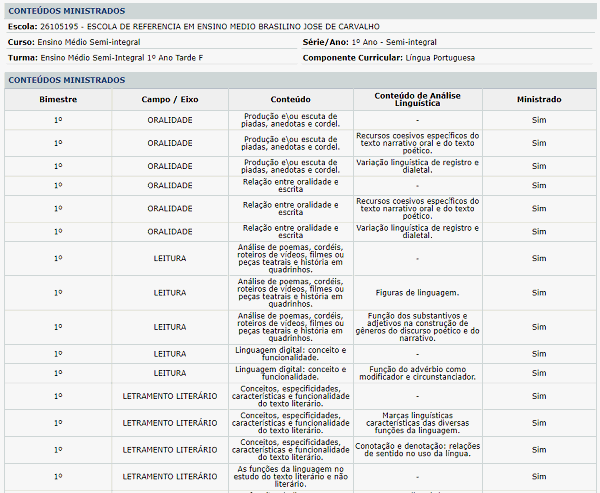
Task: Click the Figuras de linguagem cell
Action: [417, 293]
